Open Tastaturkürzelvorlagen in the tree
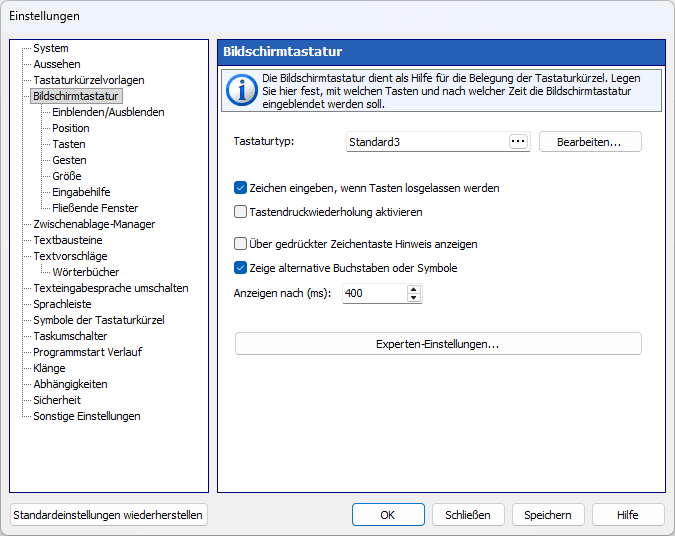Image resolution: width=675 pixels, height=536 pixels. point(89,80)
